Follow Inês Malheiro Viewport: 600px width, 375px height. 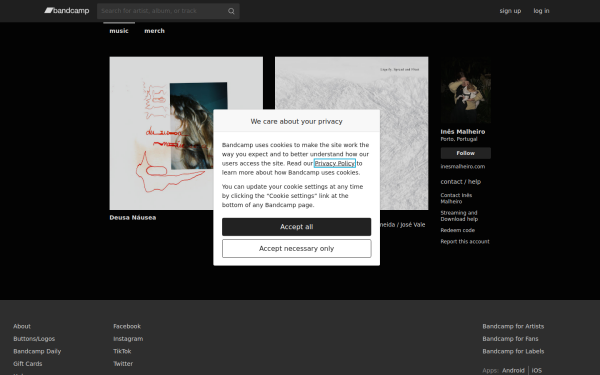466,153
